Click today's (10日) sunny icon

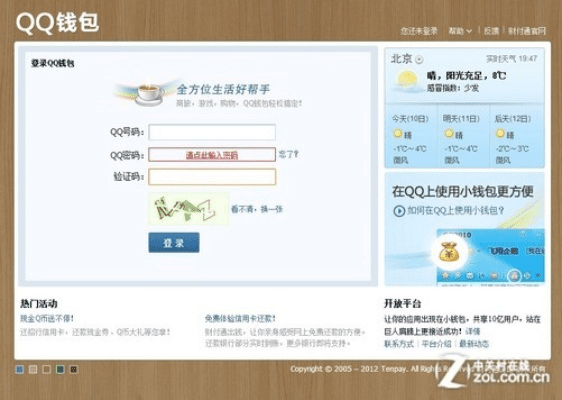tap(397, 134)
